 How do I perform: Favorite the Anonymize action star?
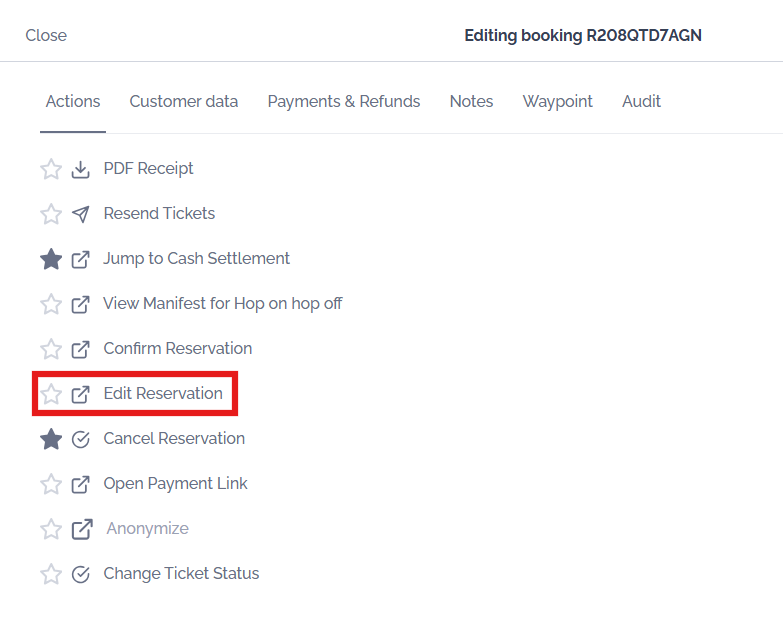tap(51, 529)
